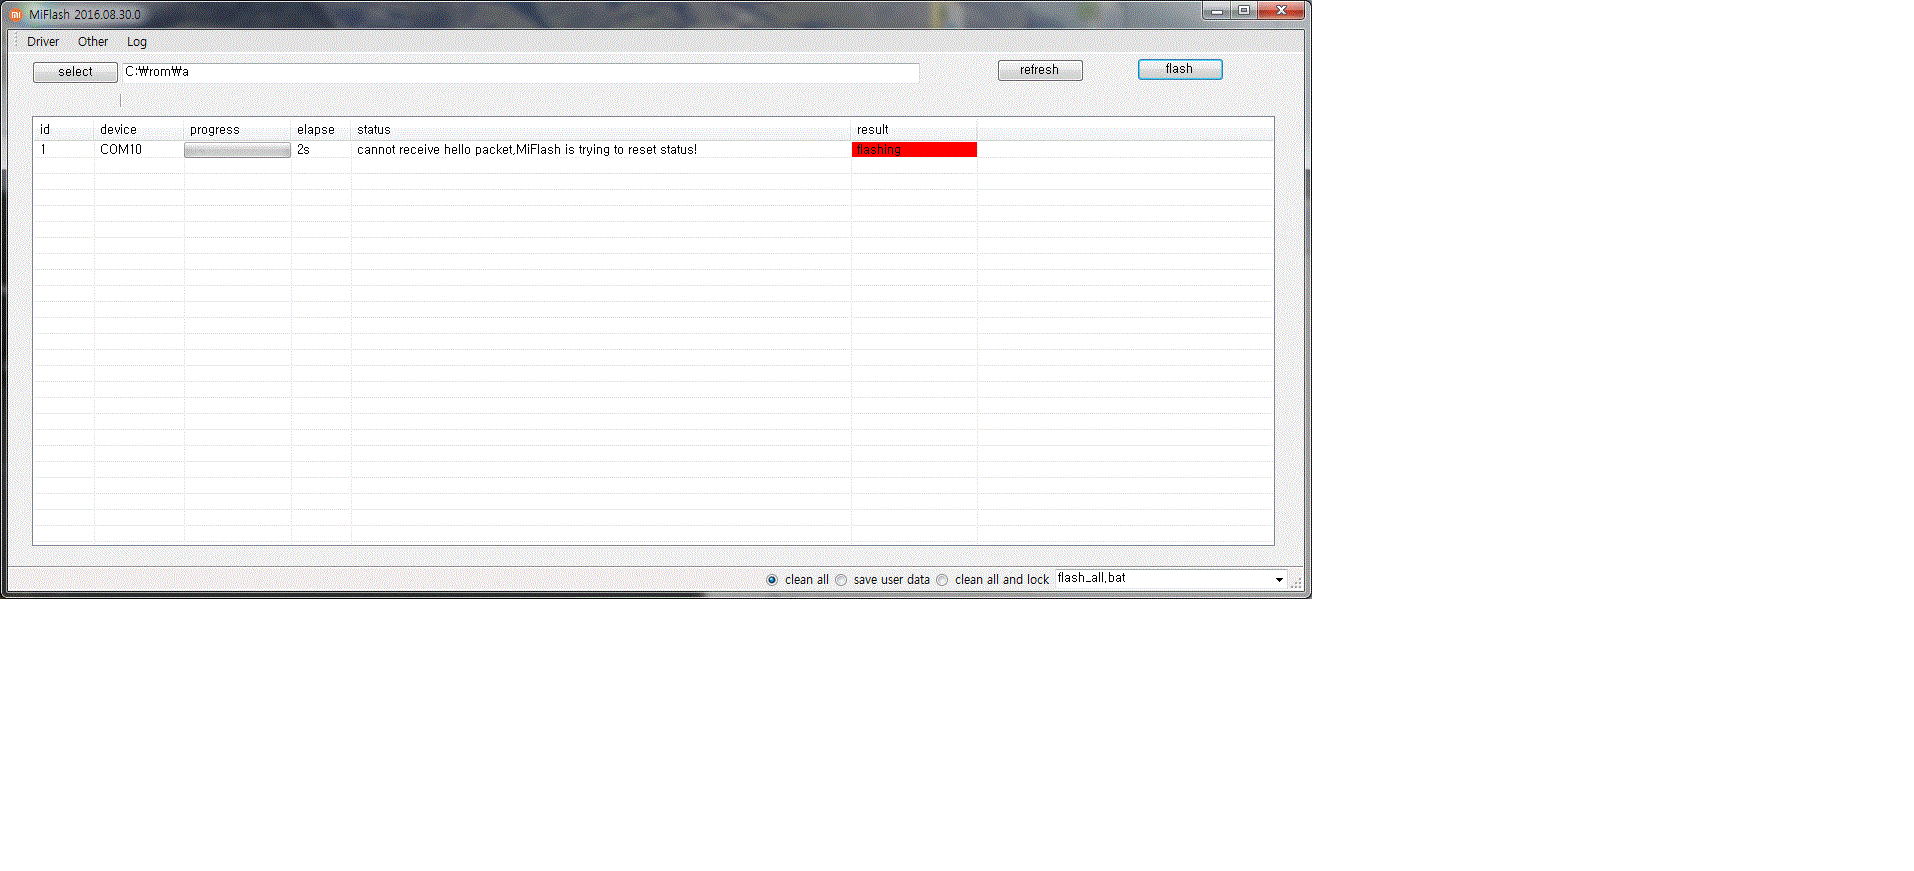Click the 'cannot receive hello packet' status text

tap(527, 150)
